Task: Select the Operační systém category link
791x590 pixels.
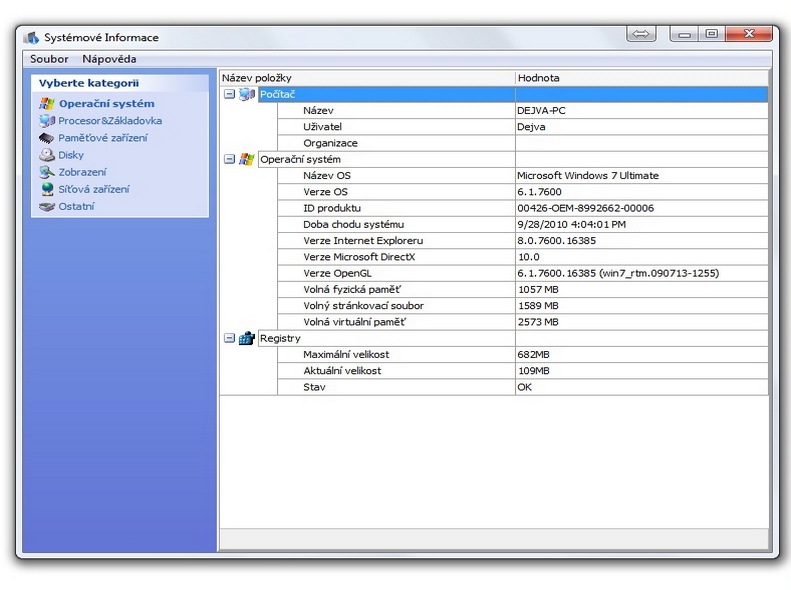Action: point(106,104)
